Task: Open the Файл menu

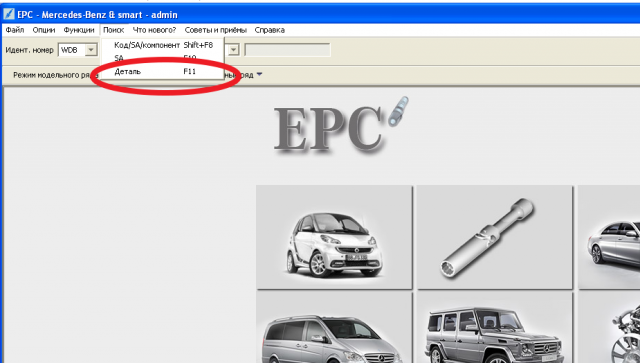Action: 15,30
